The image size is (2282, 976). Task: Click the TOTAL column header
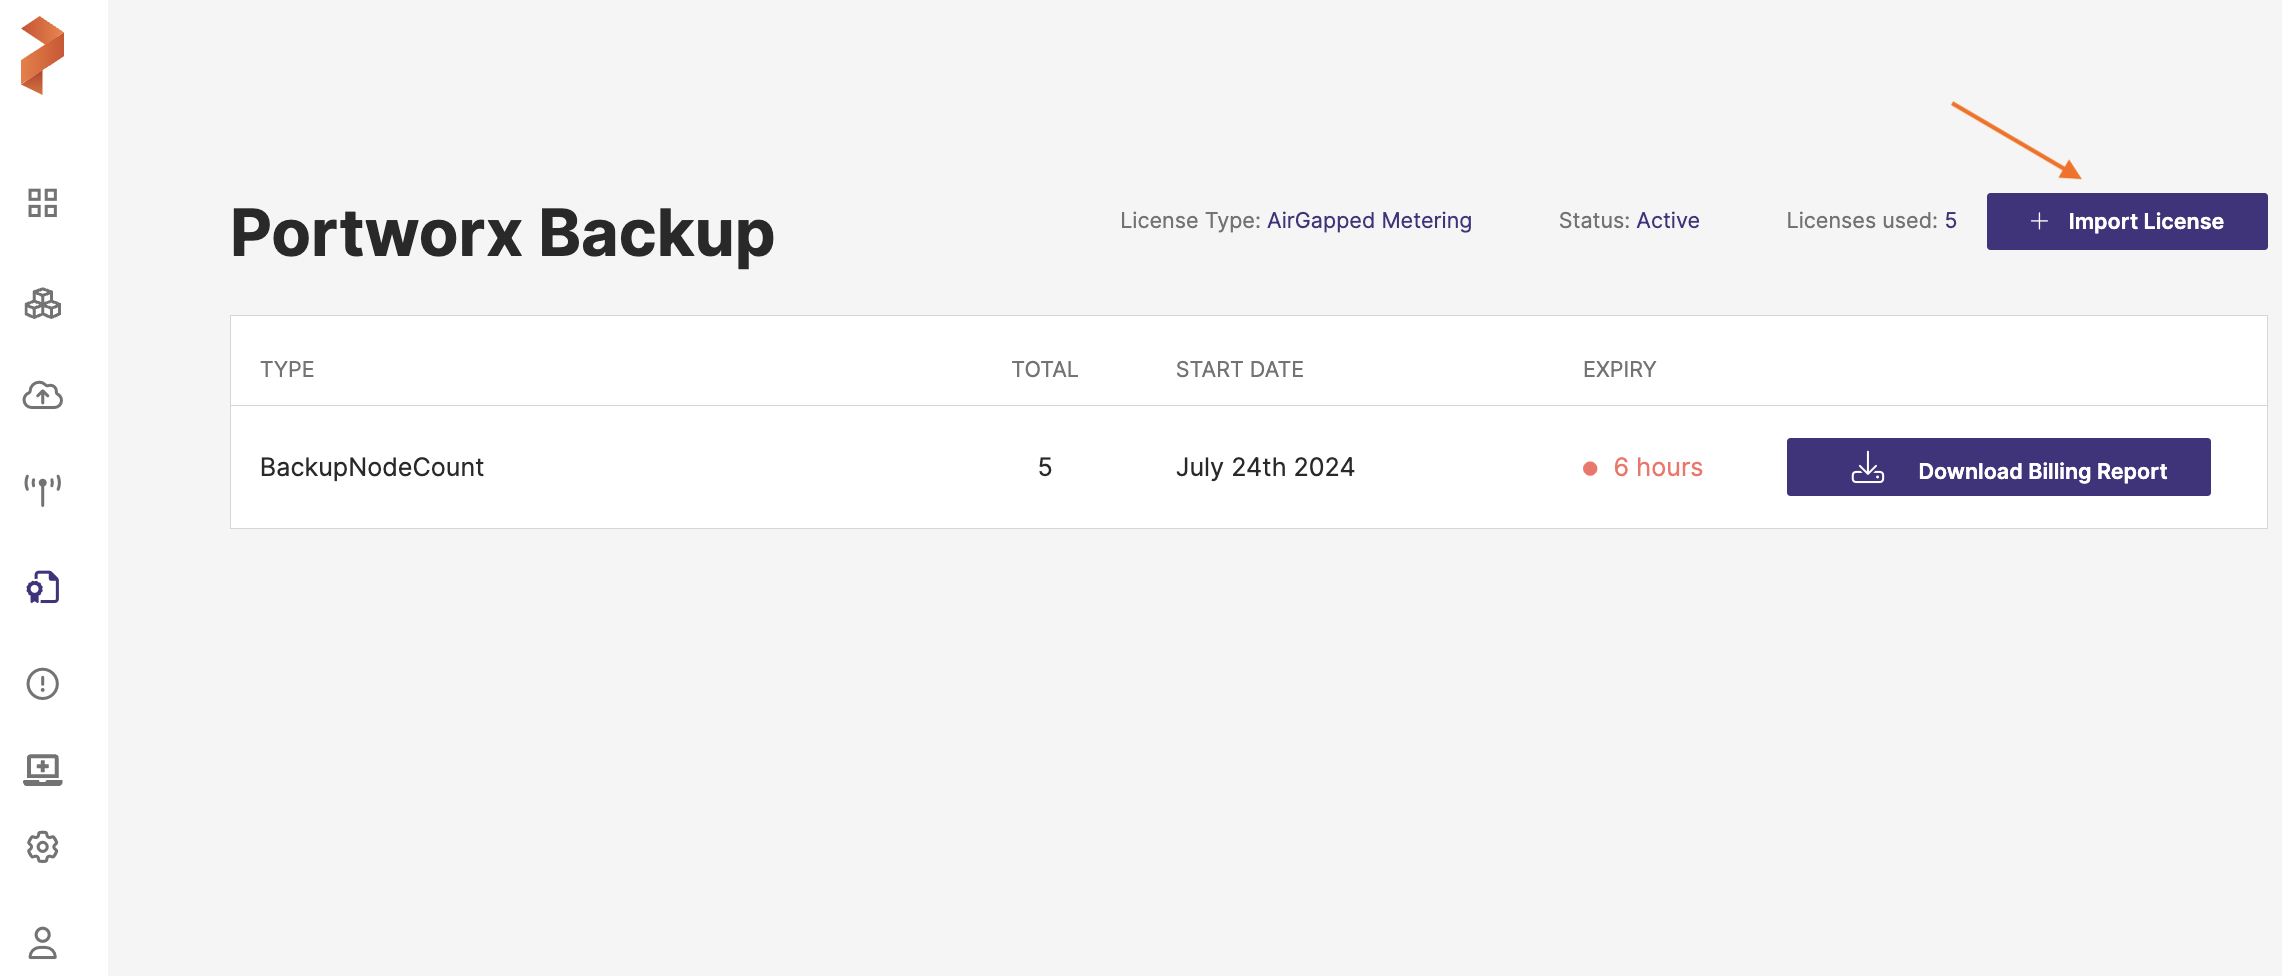tap(1044, 369)
